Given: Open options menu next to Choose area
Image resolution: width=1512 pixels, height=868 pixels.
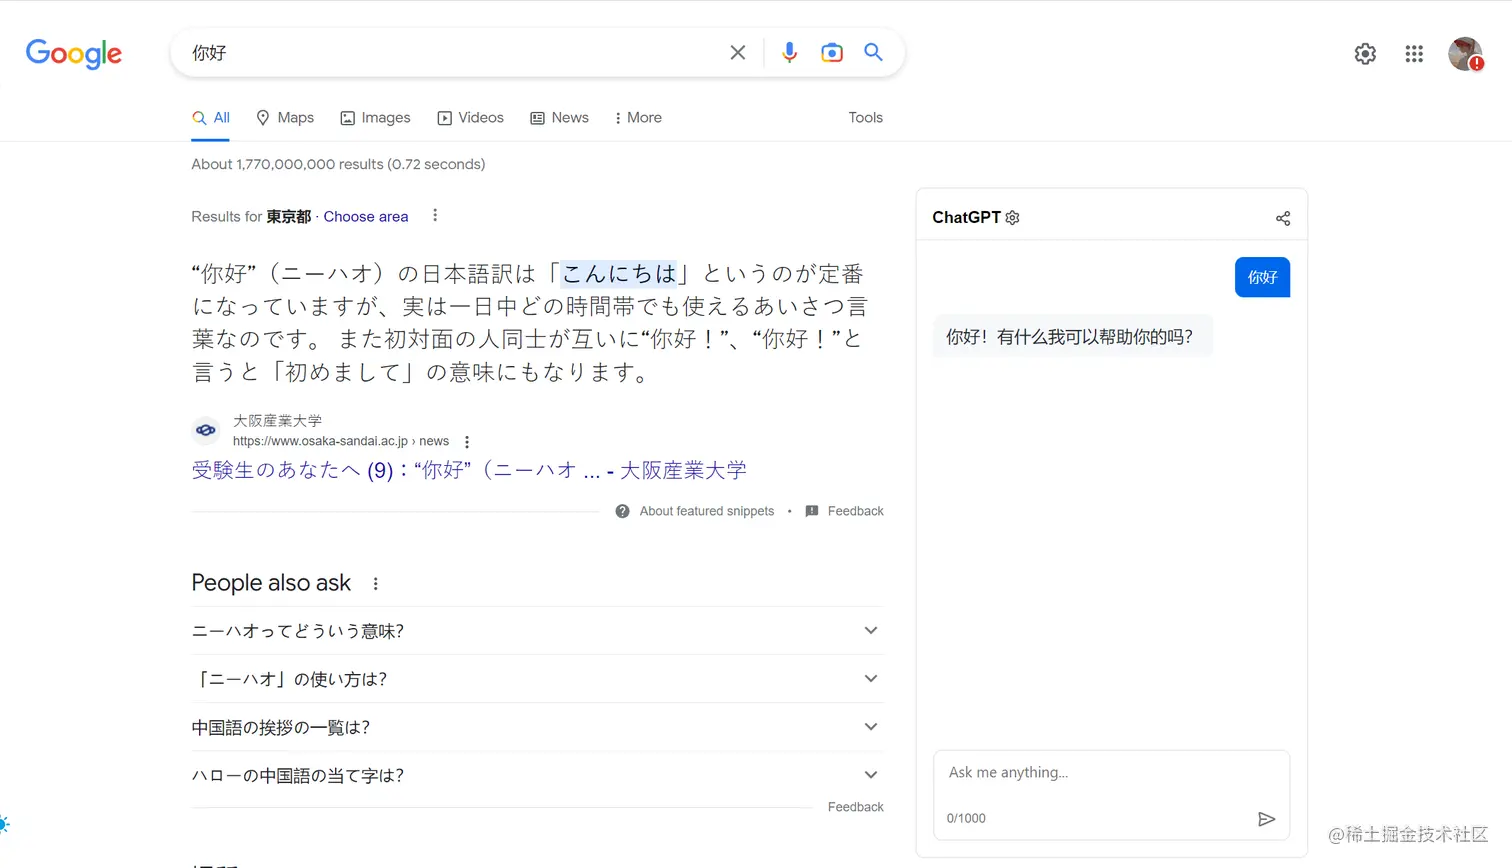Looking at the screenshot, I should pyautogui.click(x=435, y=215).
